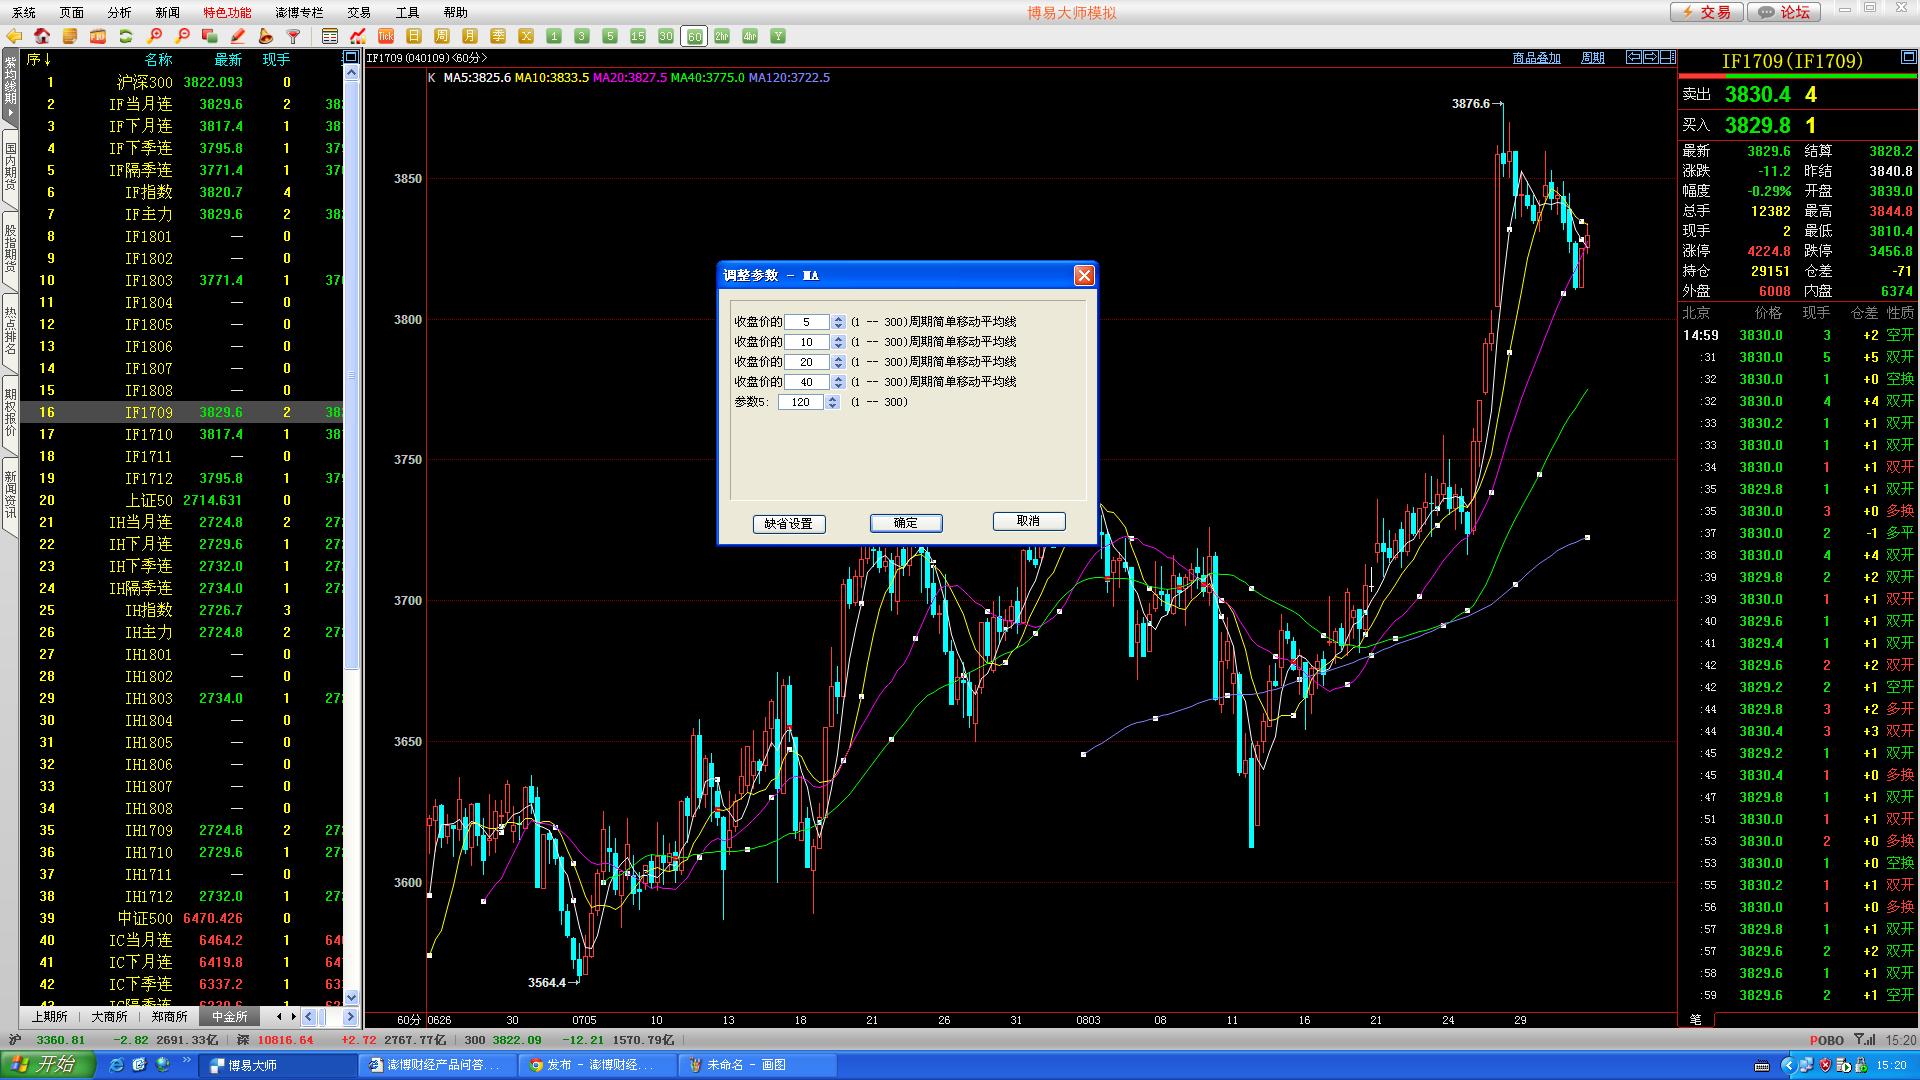Switch to the Tick chart icon
The width and height of the screenshot is (1920, 1080).
point(385,36)
